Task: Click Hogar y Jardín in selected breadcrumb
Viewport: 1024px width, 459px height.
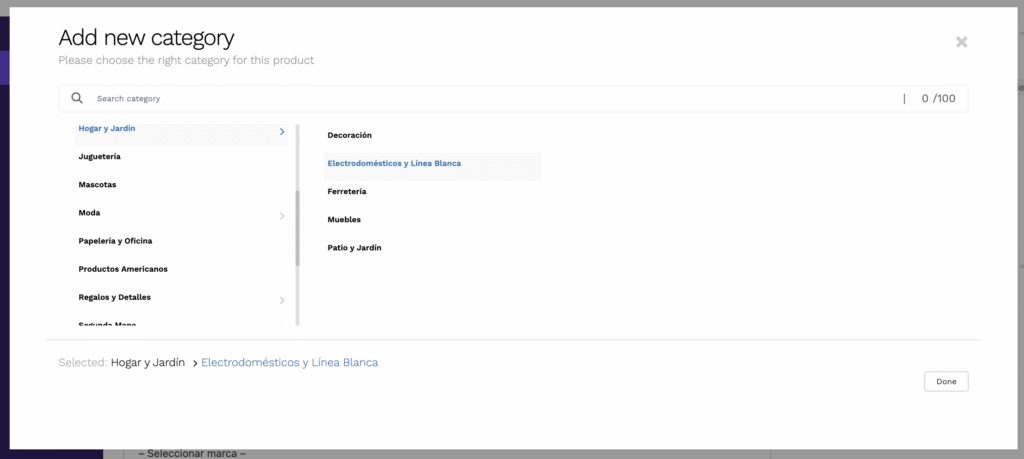Action: coord(147,363)
